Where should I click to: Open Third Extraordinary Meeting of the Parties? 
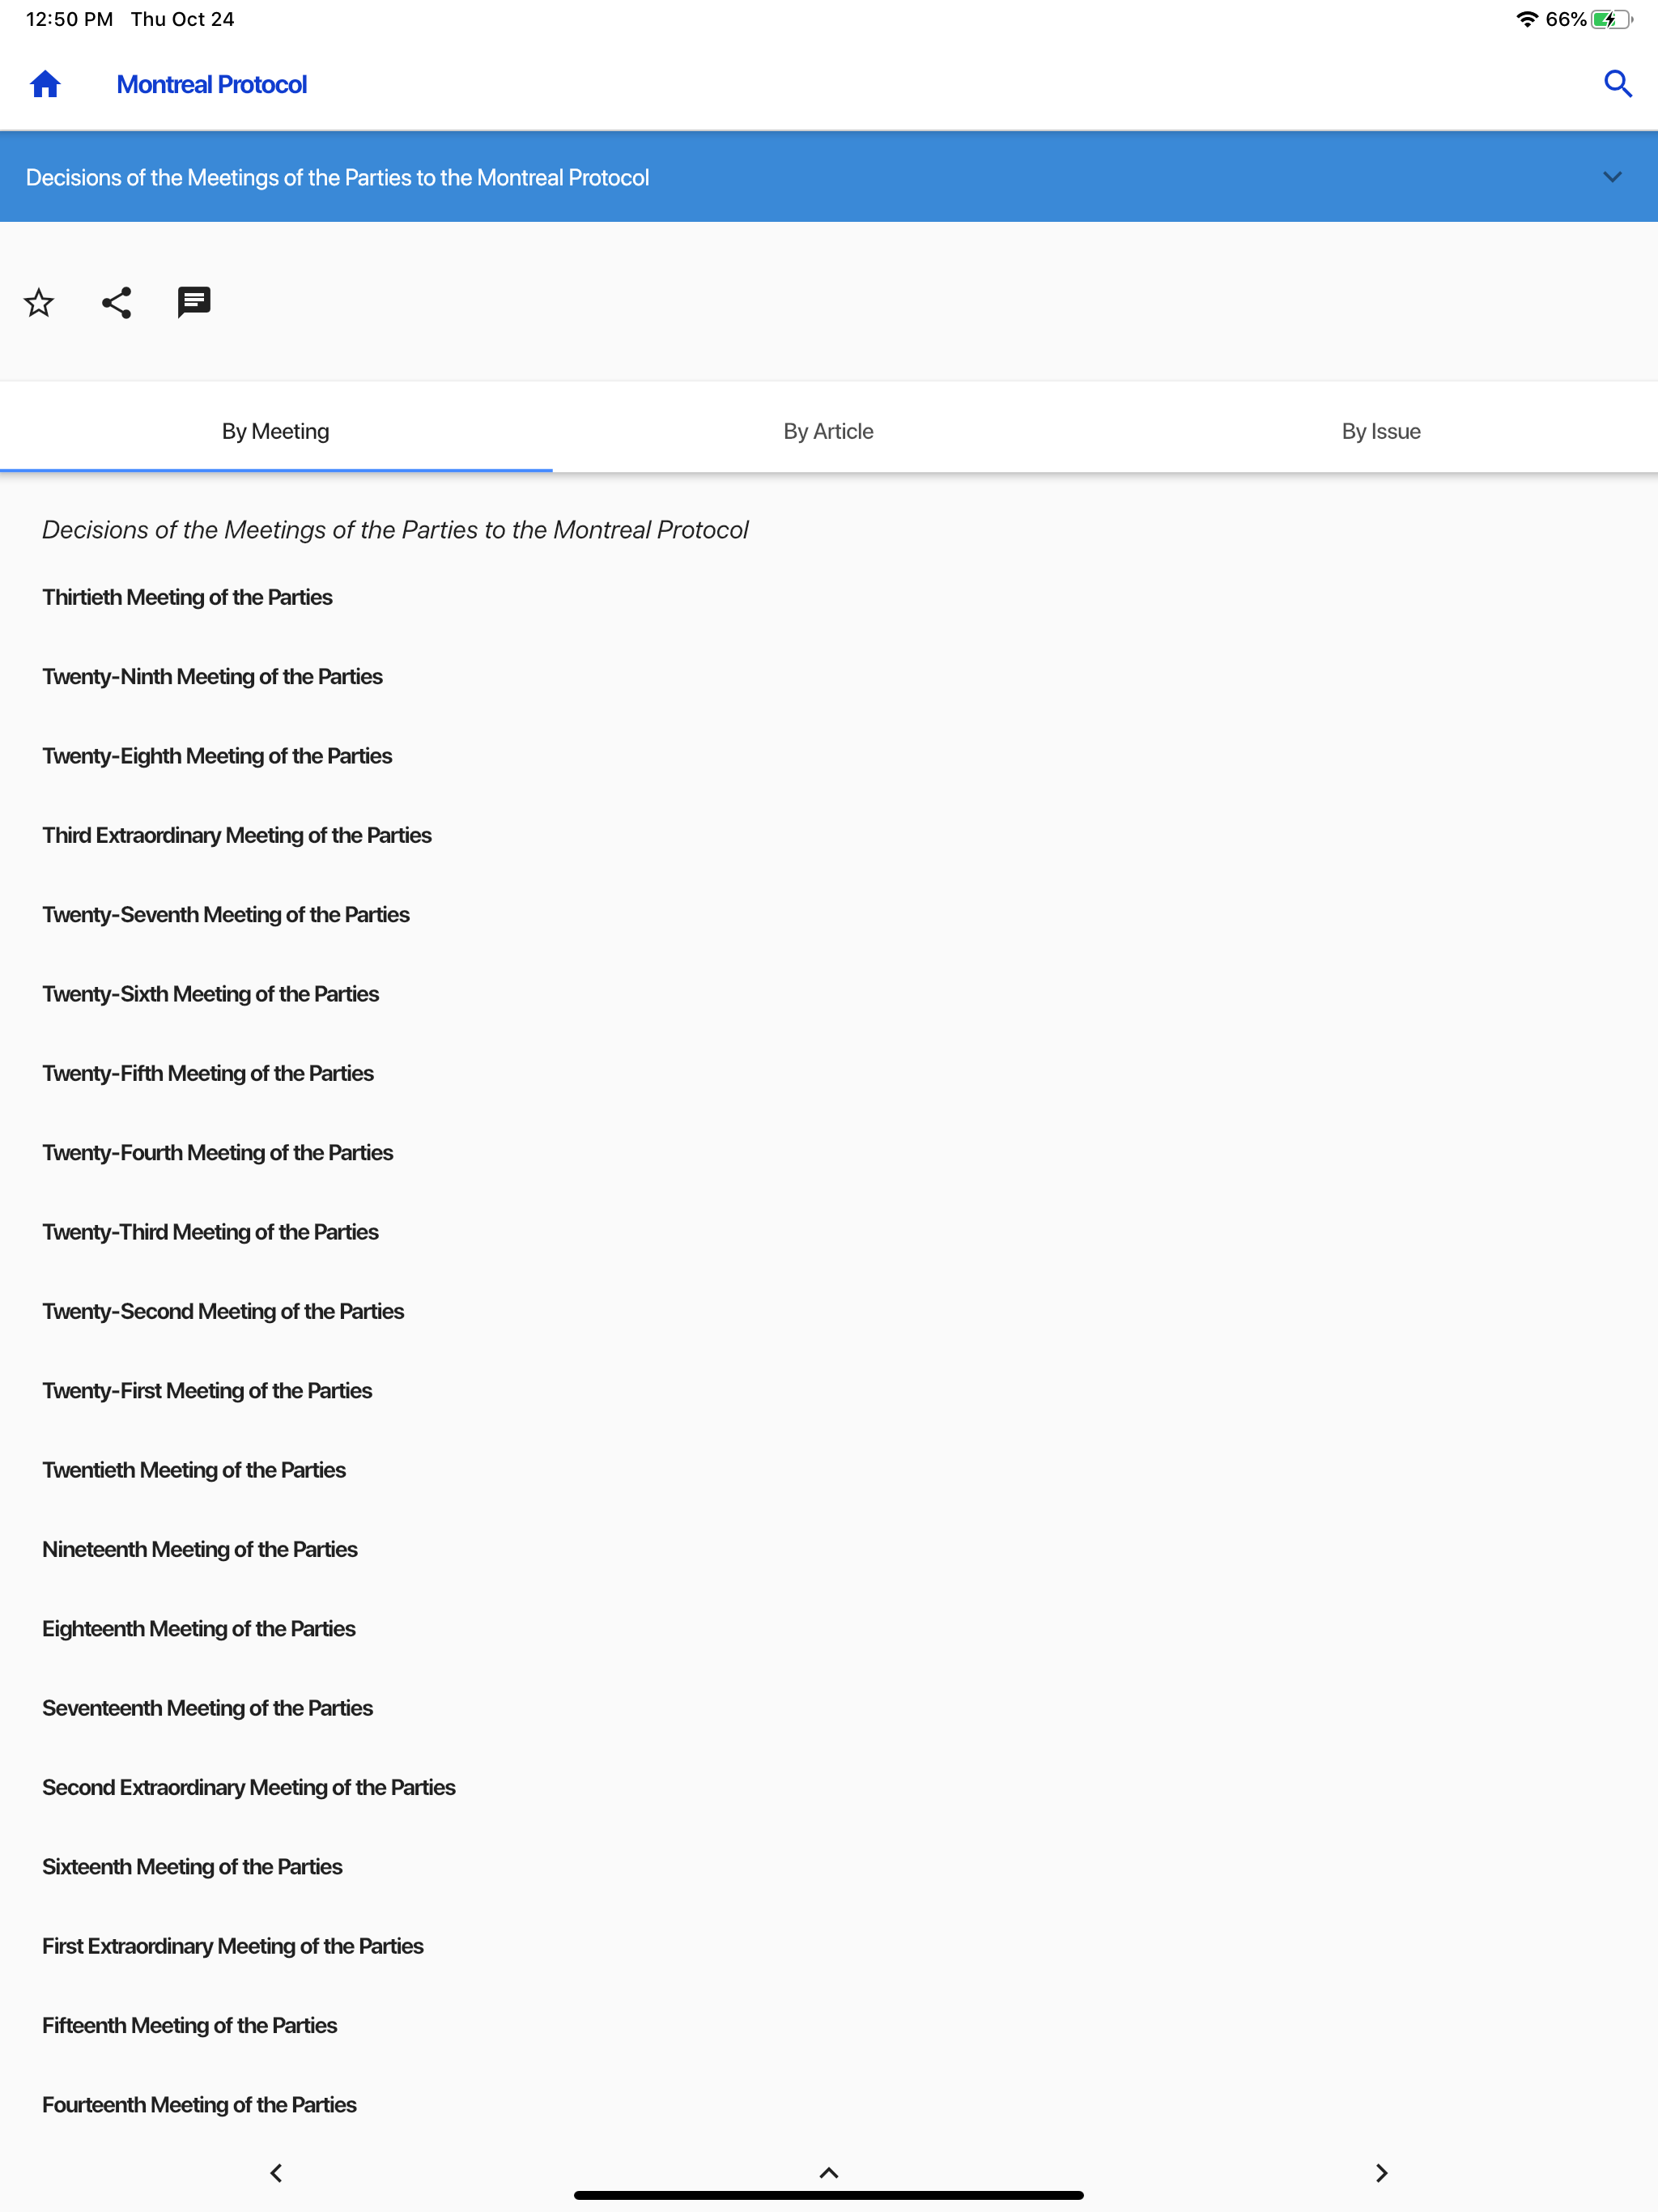tap(237, 835)
